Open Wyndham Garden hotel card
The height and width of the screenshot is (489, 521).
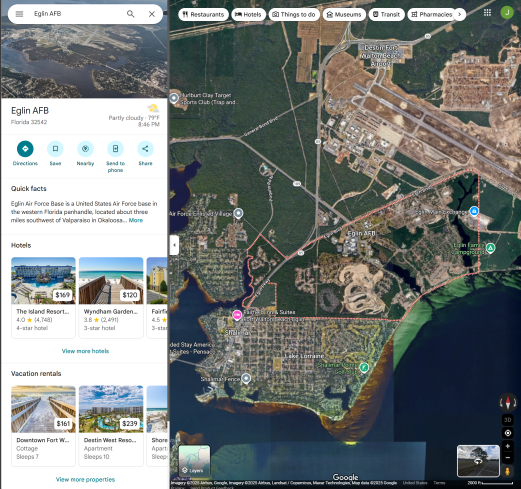[x=111, y=297]
